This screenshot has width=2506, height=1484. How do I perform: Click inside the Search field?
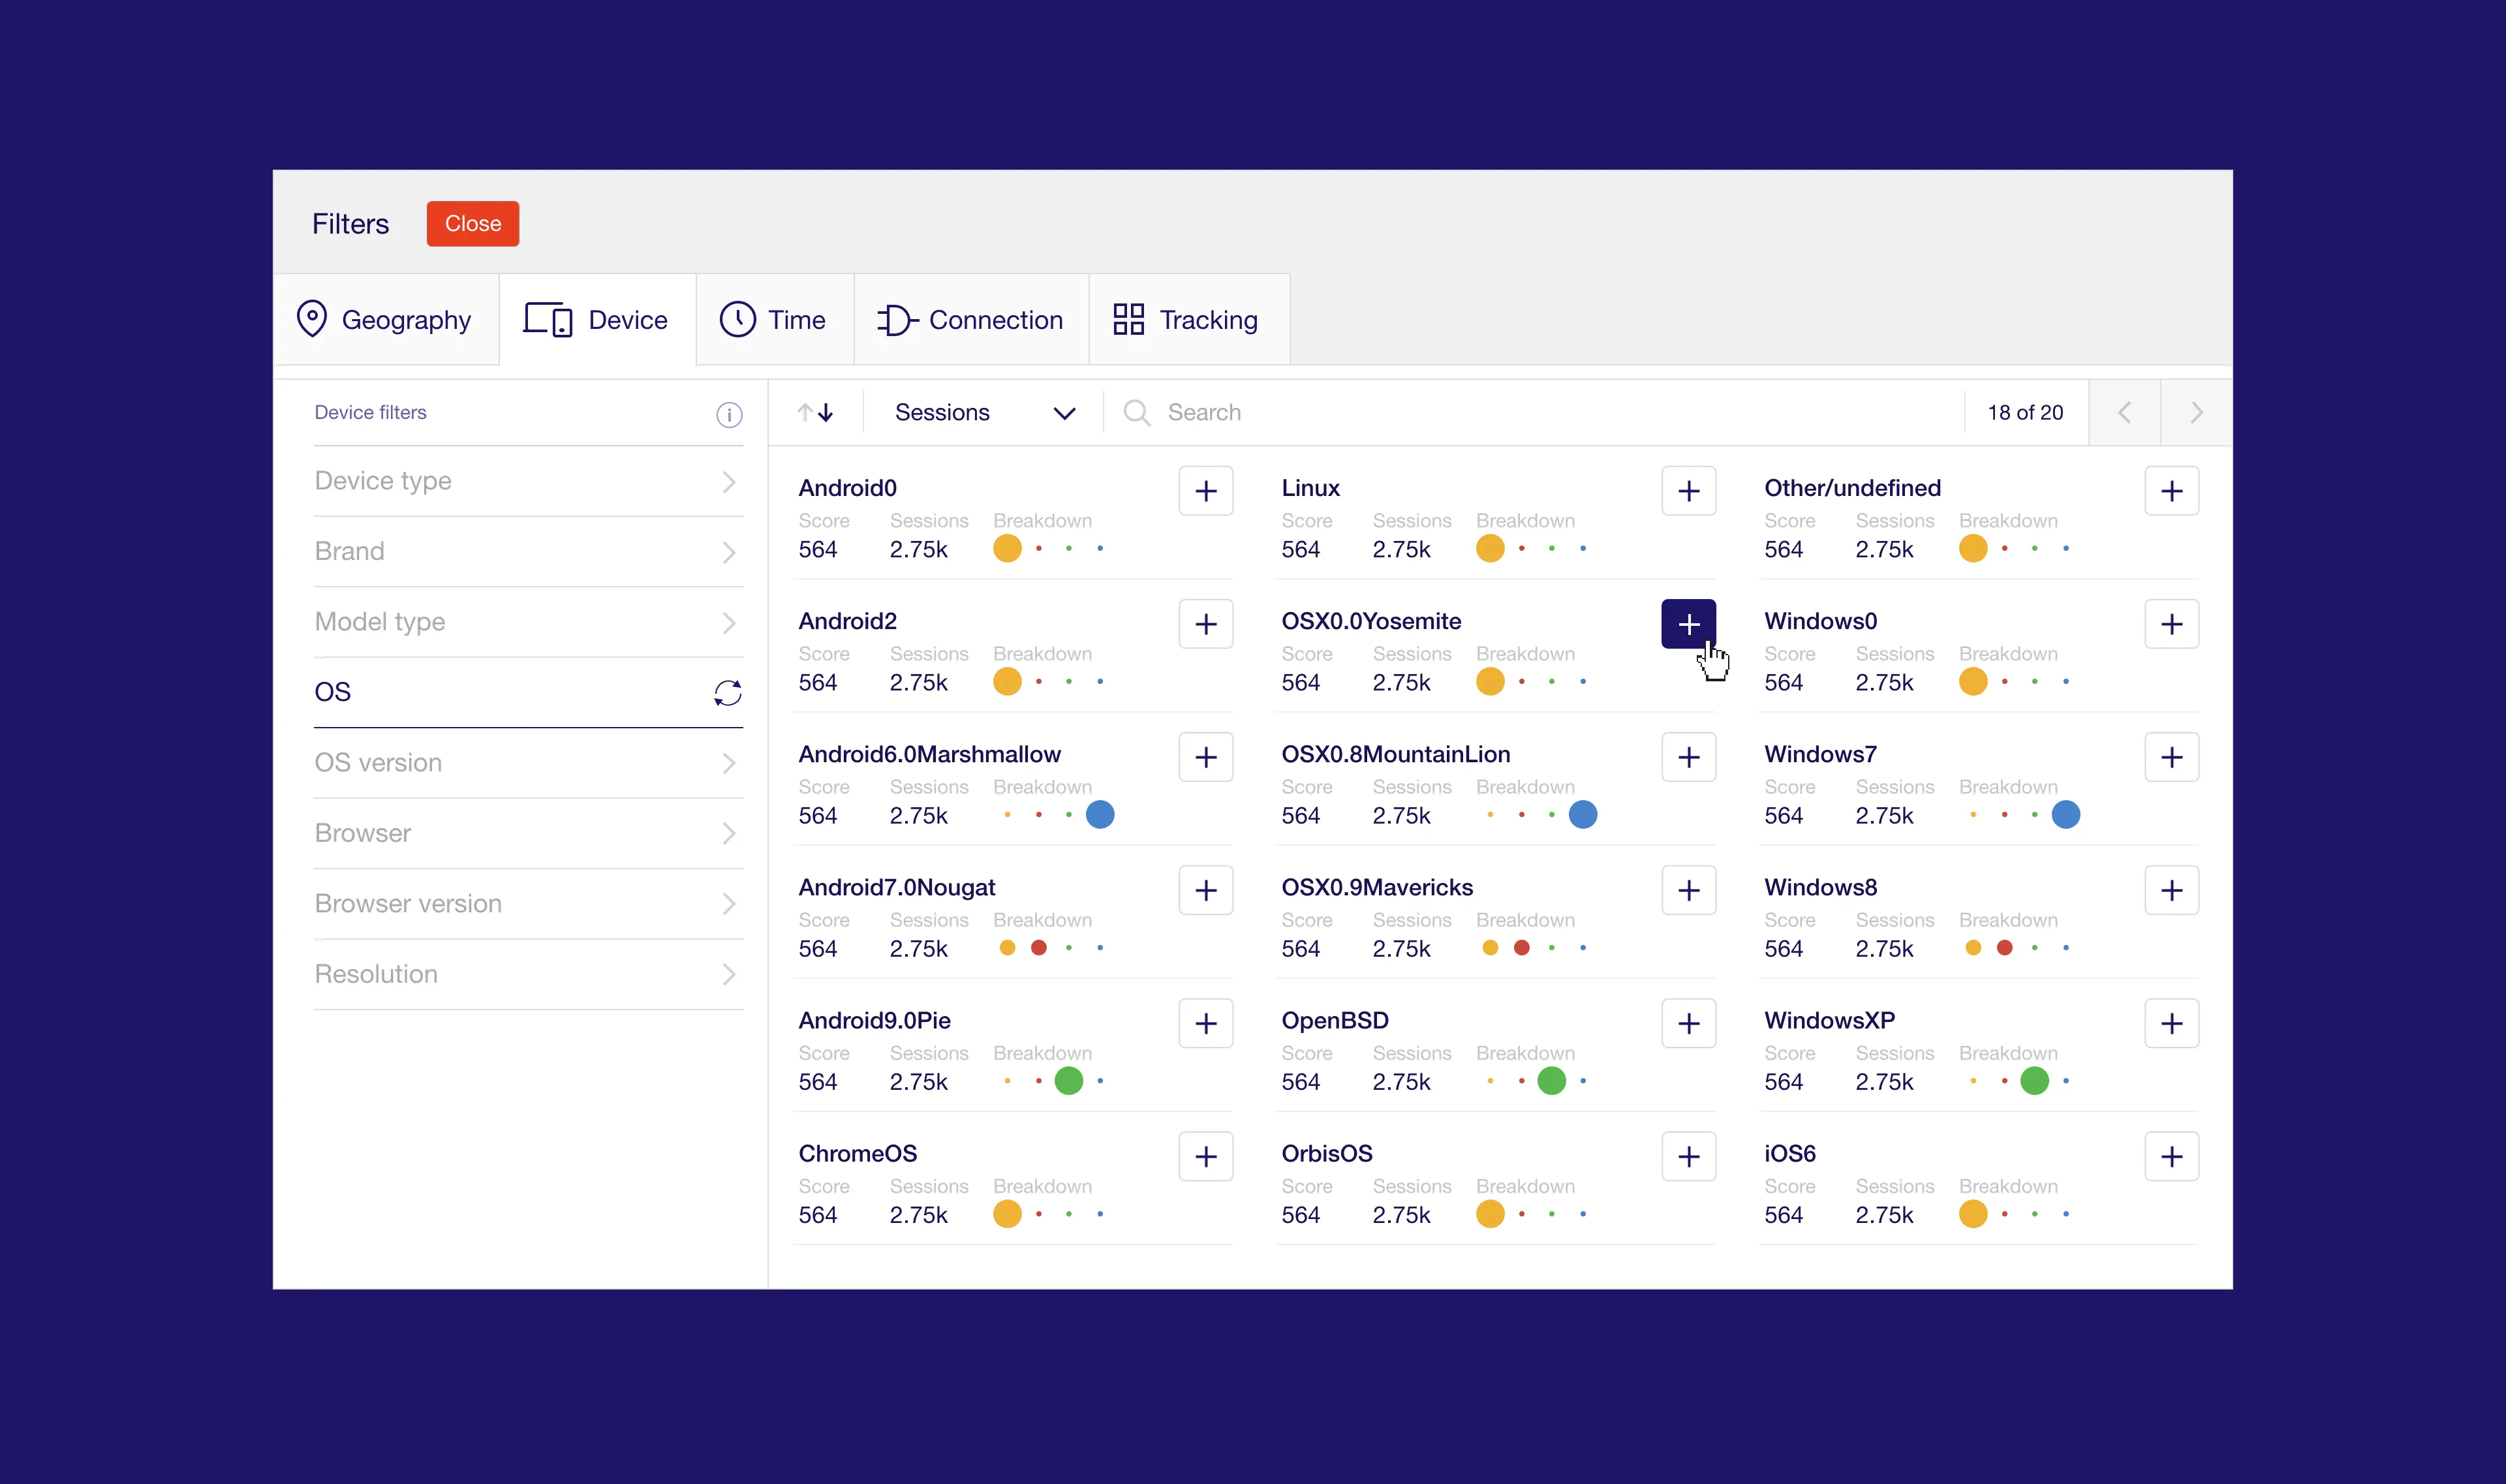pyautogui.click(x=1300, y=412)
